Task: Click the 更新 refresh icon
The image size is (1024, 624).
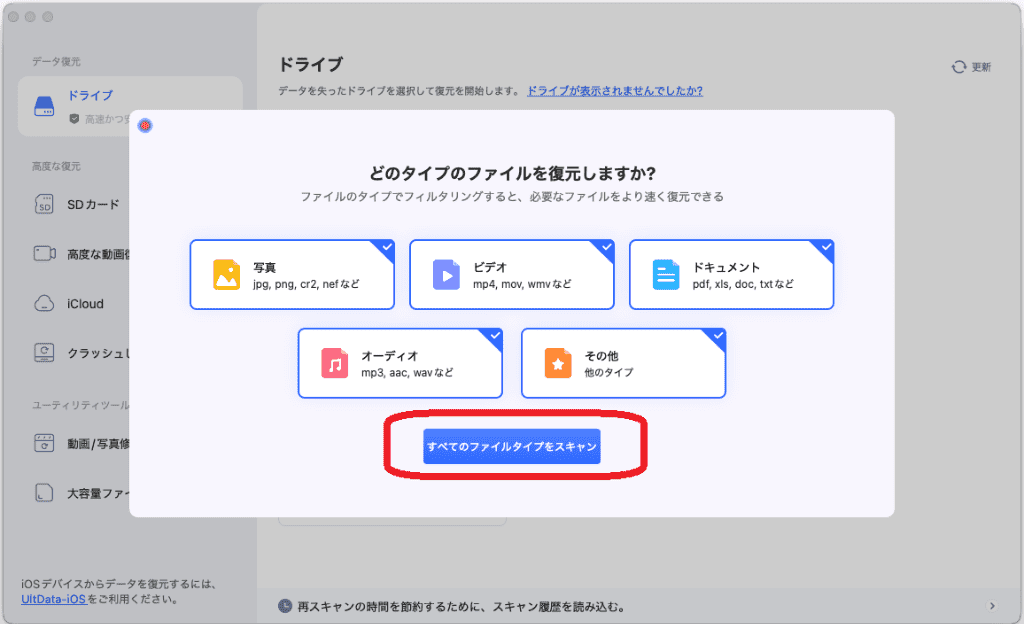Action: coord(959,67)
